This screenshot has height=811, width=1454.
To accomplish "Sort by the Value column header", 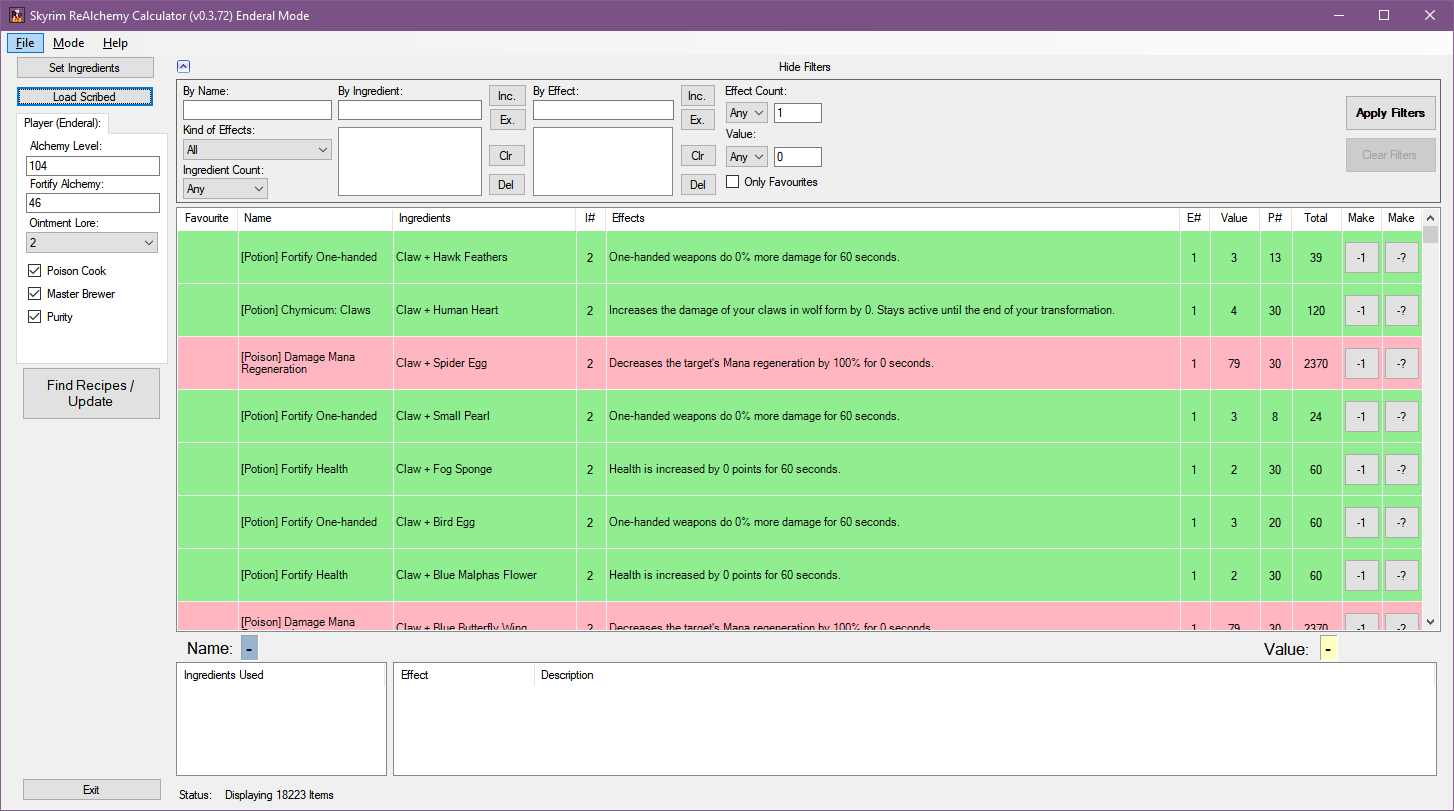I will tap(1234, 218).
